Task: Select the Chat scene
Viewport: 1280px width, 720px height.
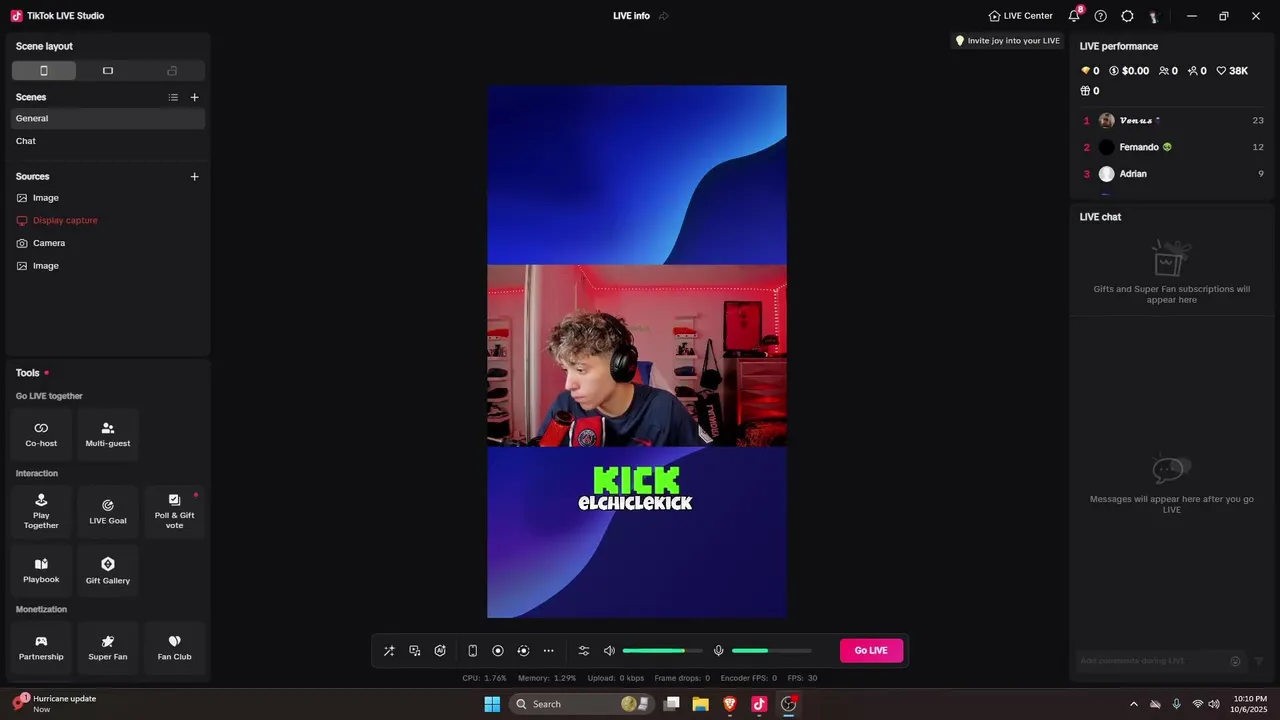Action: click(x=108, y=141)
